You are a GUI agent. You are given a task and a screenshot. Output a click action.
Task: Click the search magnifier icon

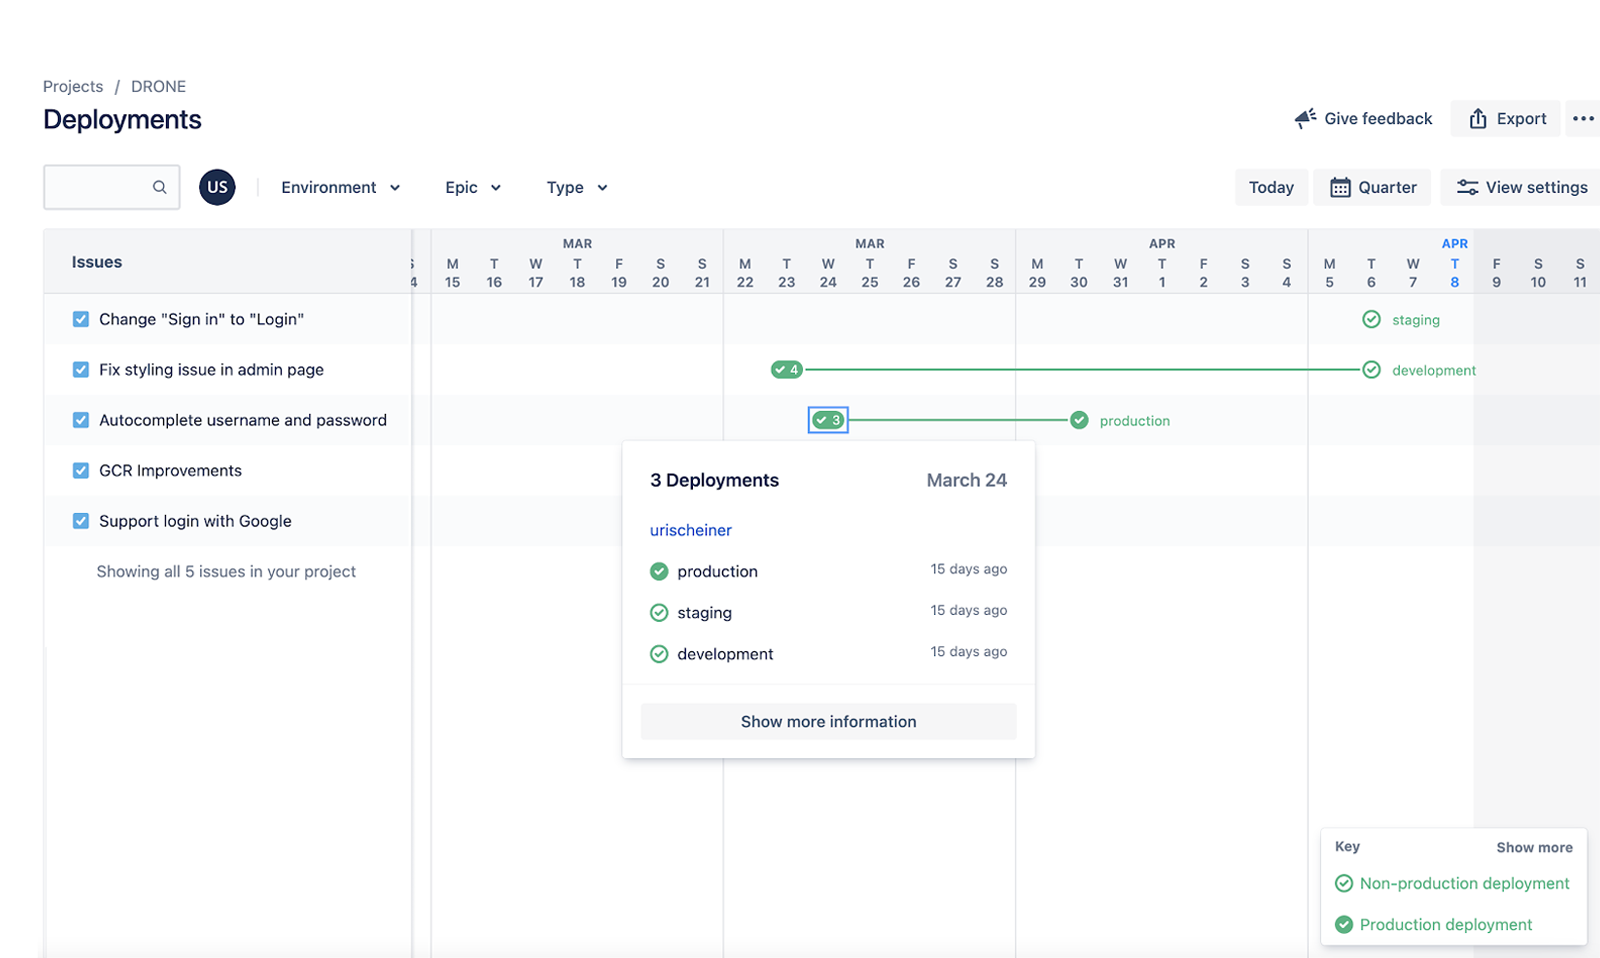coord(160,187)
